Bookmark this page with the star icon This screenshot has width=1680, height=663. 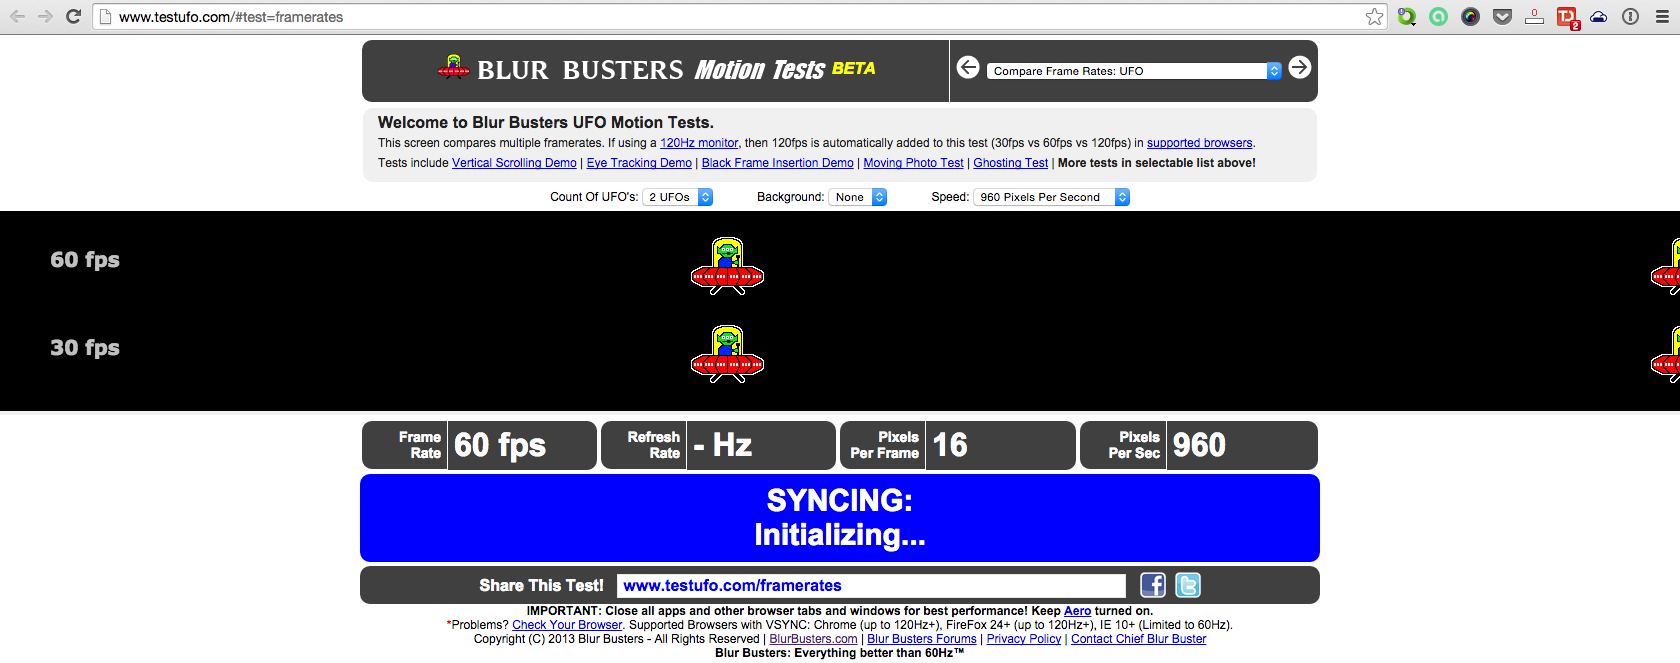[x=1374, y=17]
